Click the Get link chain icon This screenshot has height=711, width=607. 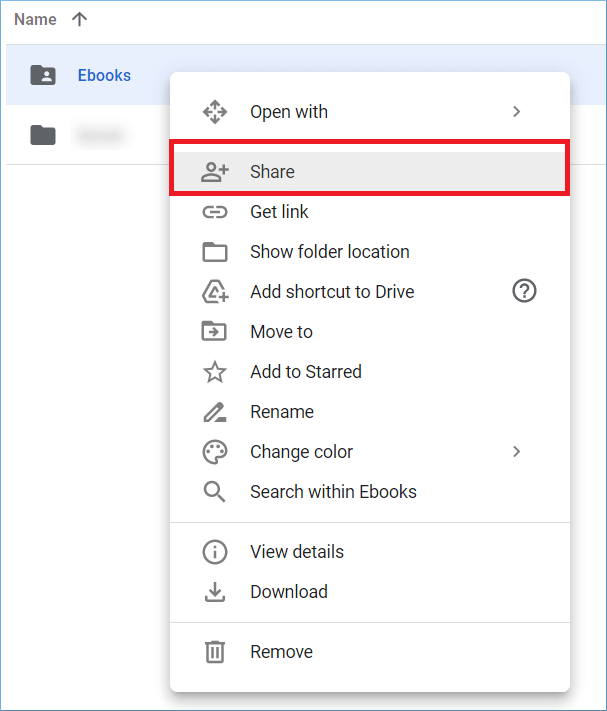tap(215, 212)
